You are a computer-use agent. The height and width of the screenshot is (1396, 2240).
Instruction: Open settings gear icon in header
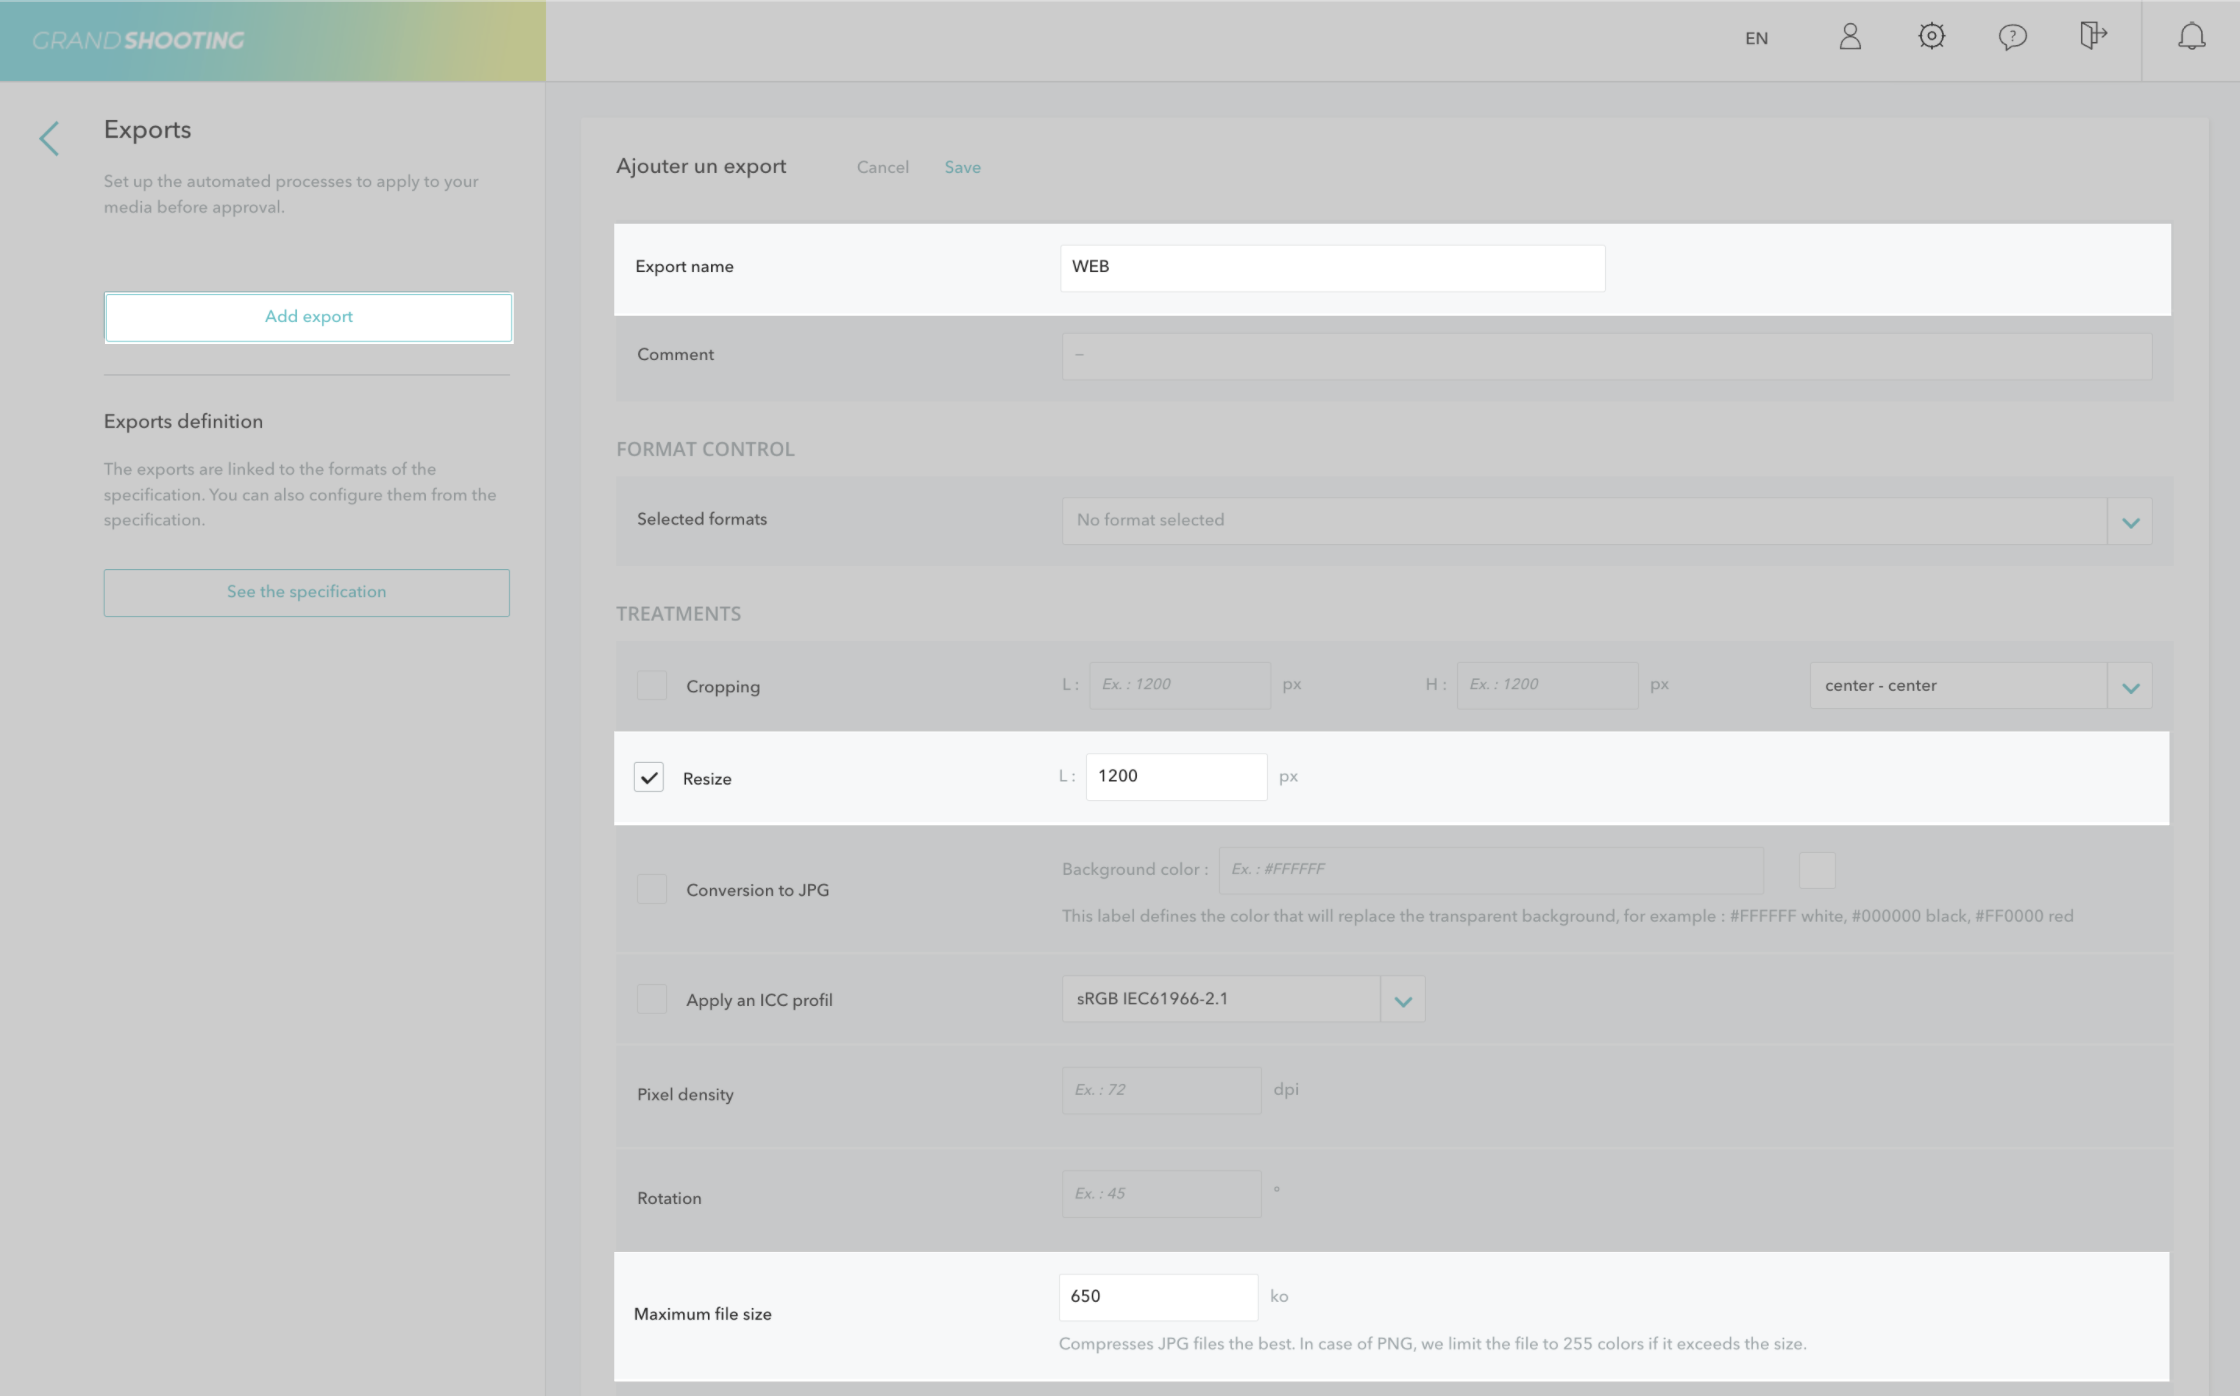click(1931, 37)
